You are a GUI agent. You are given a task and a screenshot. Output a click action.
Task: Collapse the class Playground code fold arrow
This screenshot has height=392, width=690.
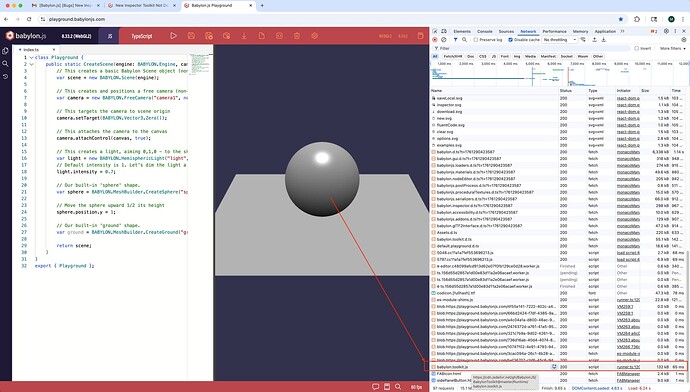click(31, 58)
